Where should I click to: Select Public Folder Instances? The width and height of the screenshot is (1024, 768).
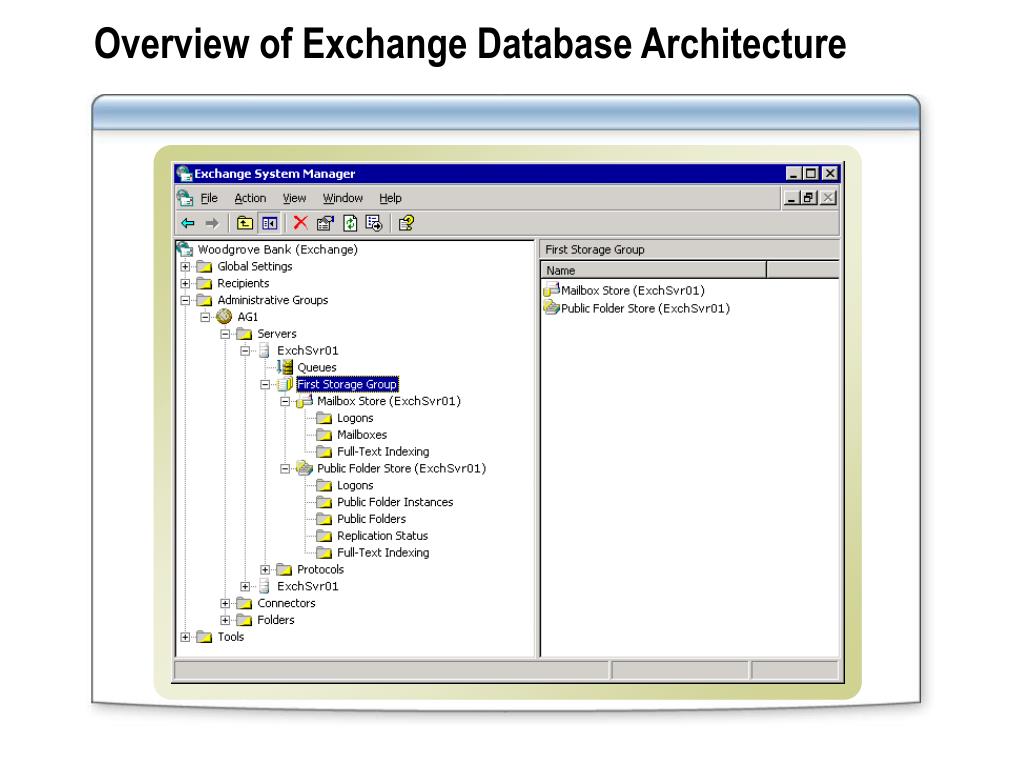(395, 502)
